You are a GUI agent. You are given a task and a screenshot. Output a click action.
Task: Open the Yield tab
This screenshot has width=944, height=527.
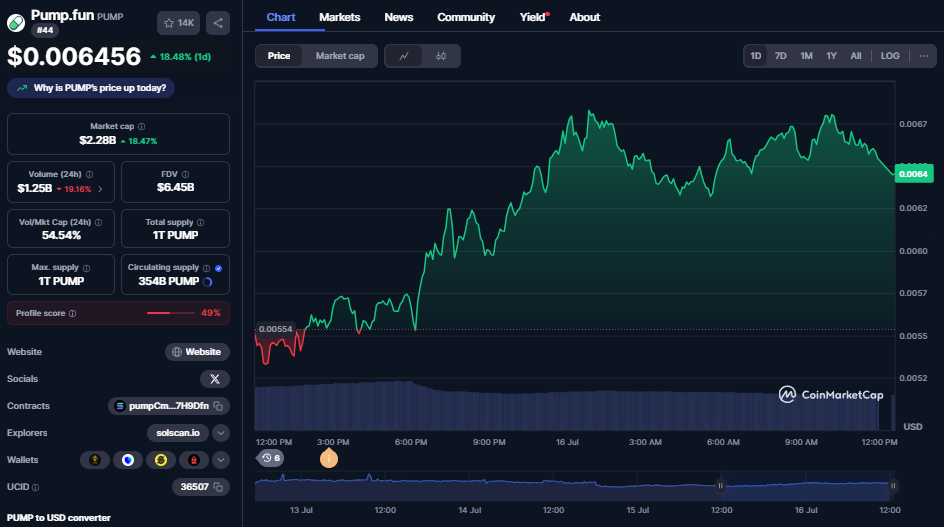(x=533, y=17)
